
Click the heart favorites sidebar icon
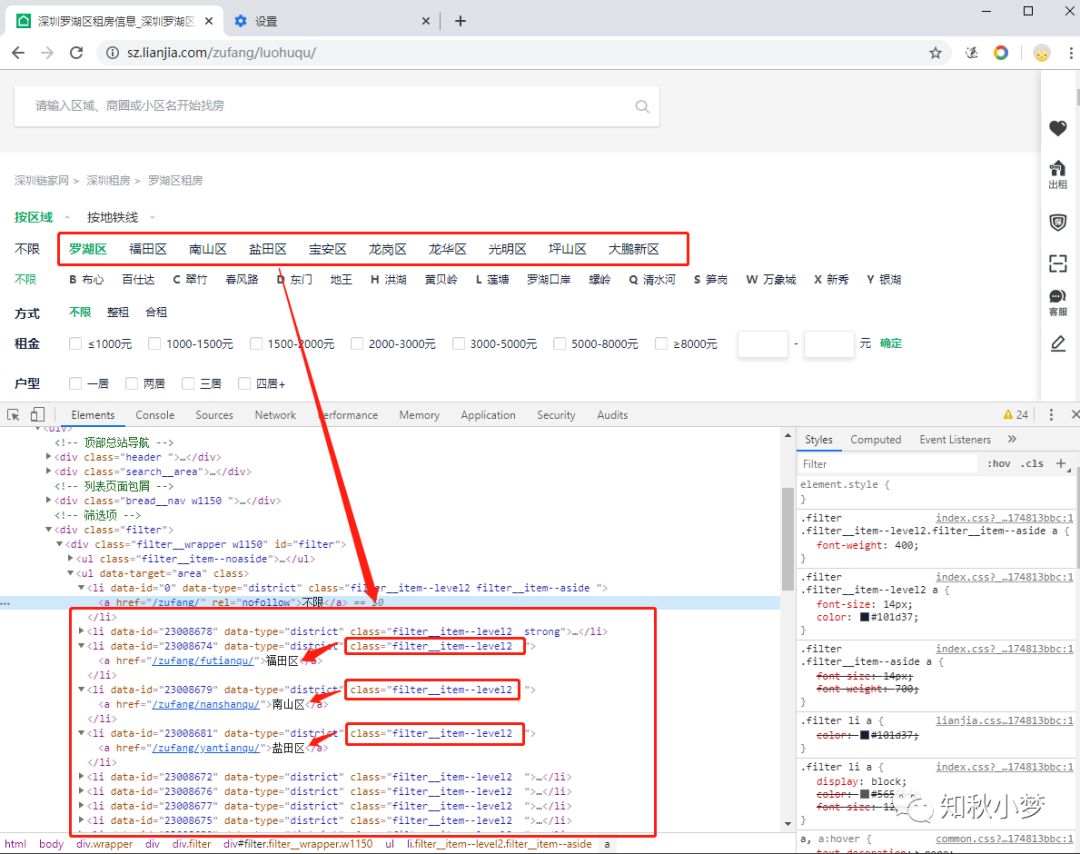[x=1058, y=128]
